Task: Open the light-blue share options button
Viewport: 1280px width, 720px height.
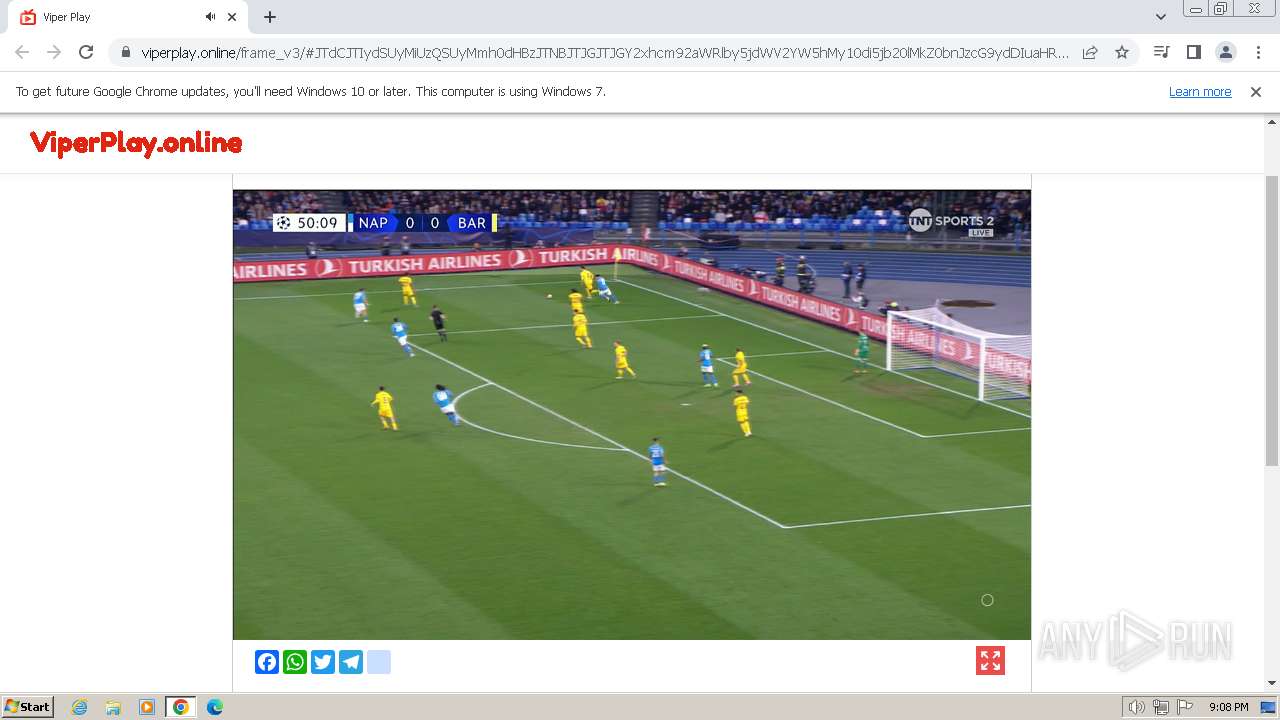Action: click(379, 662)
